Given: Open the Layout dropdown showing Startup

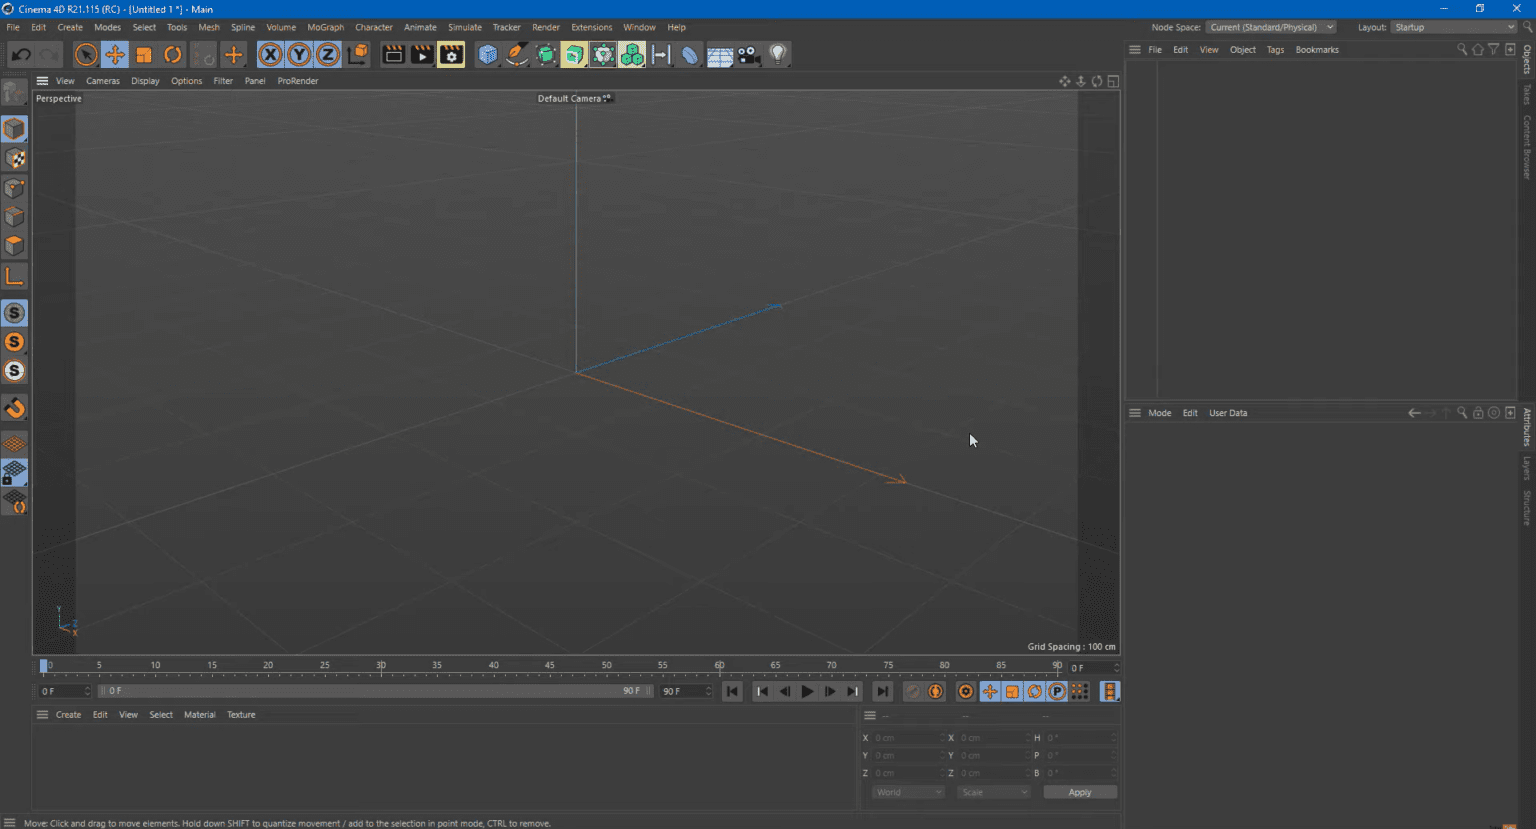Looking at the screenshot, I should [x=1453, y=27].
